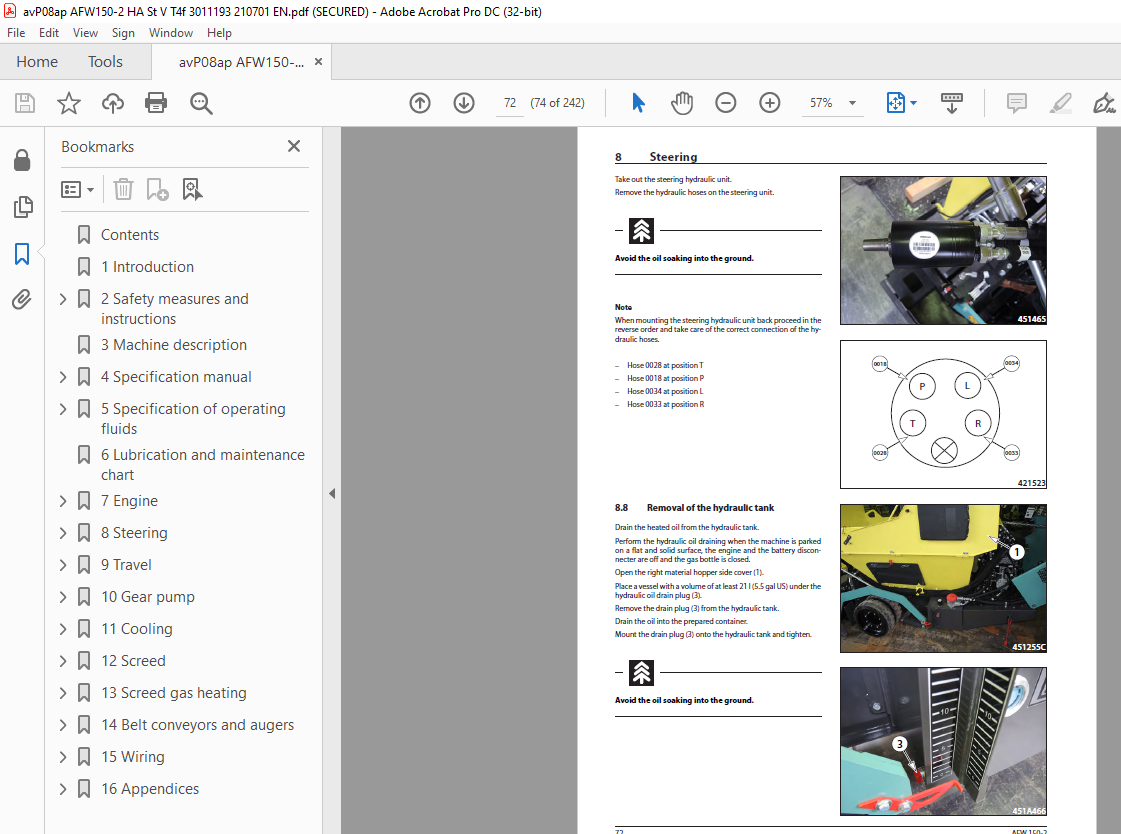Viewport: 1121px width, 834px height.
Task: Expand the 11 Cooling bookmark
Action: click(63, 629)
